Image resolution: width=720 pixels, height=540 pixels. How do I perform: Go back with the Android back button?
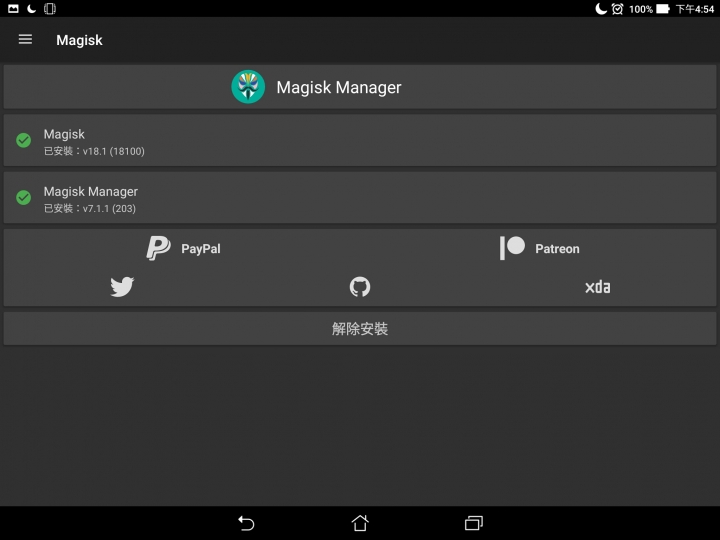246,523
